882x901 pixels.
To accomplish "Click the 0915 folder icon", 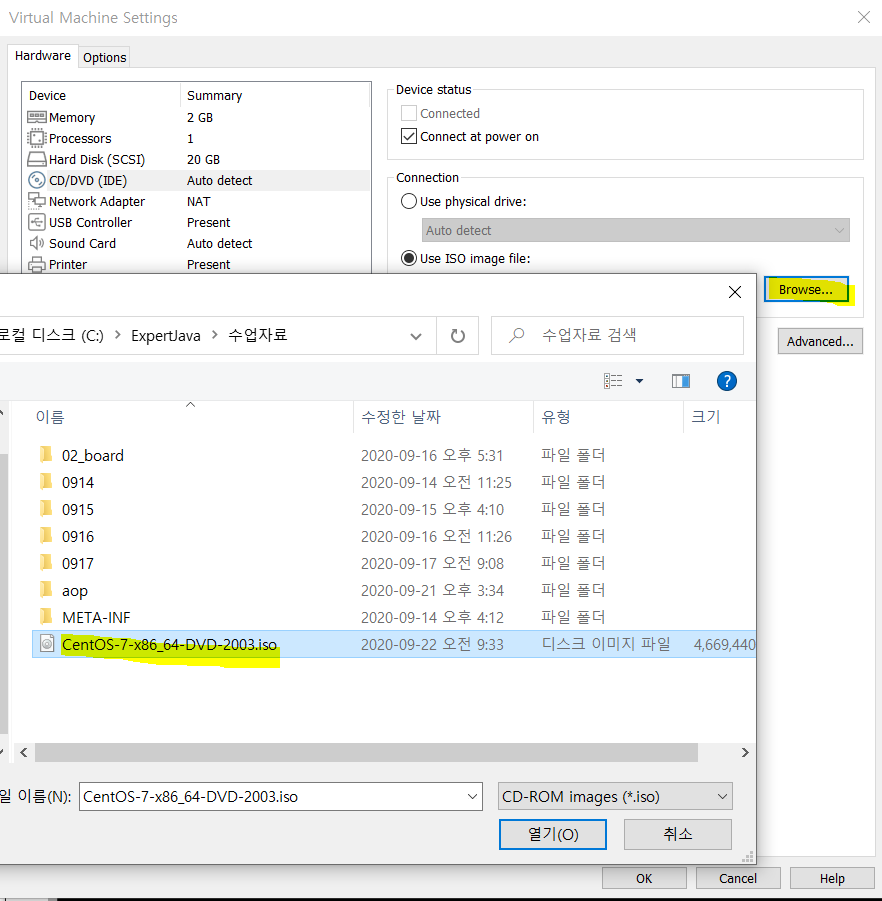I will (46, 509).
